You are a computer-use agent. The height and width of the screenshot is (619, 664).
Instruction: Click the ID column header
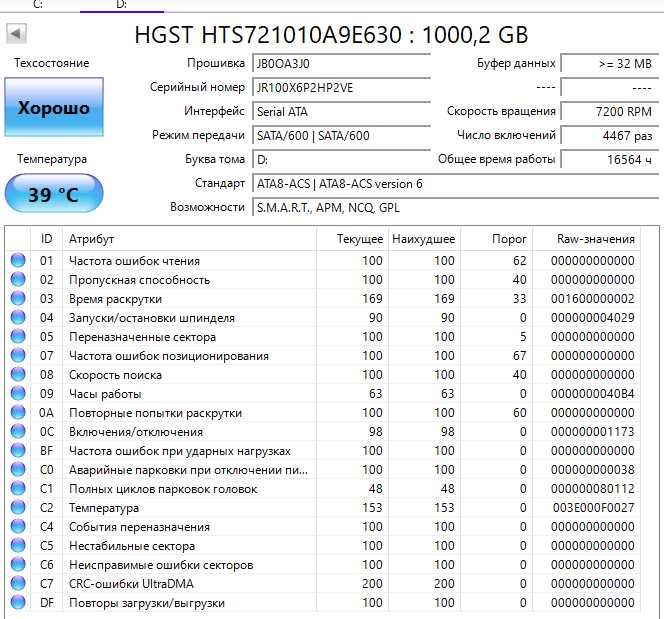click(47, 239)
